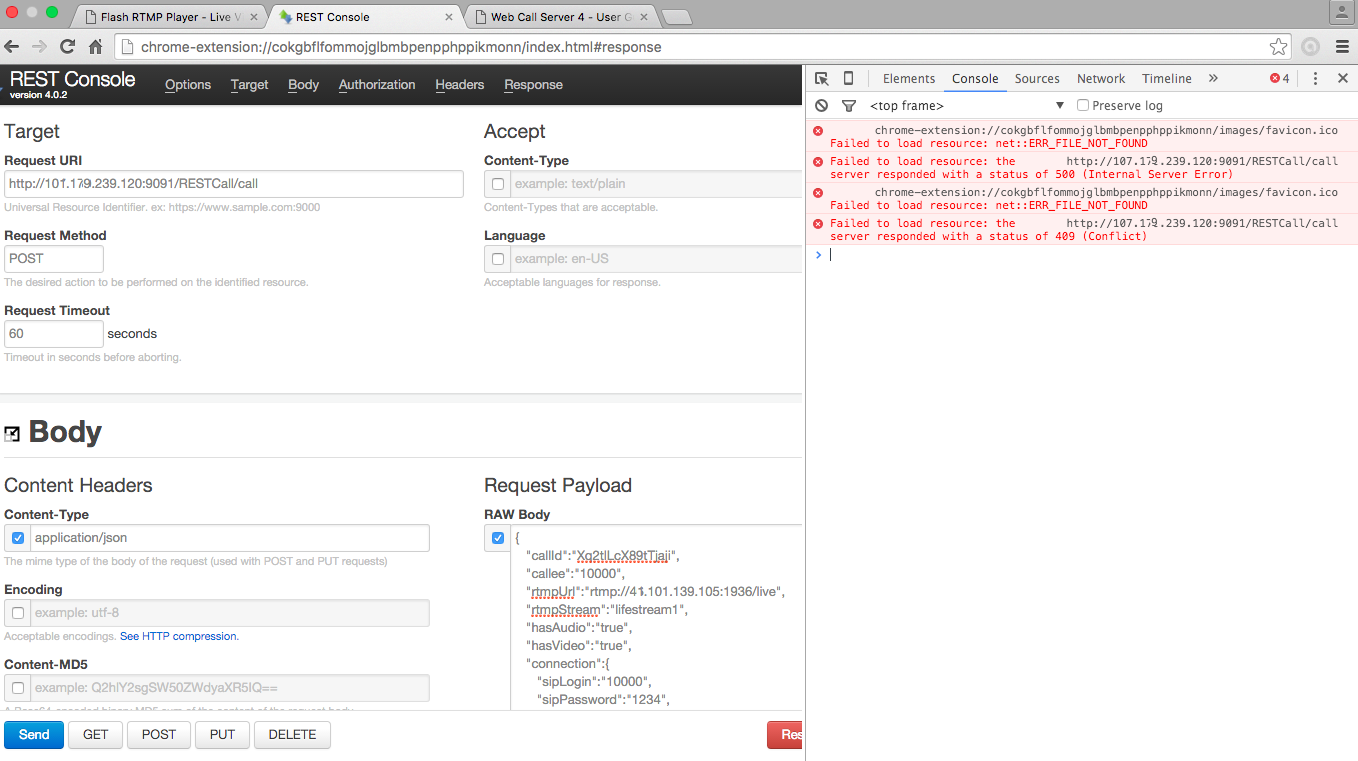This screenshot has width=1358, height=761.
Task: Click into the Request URI field
Action: tap(234, 184)
